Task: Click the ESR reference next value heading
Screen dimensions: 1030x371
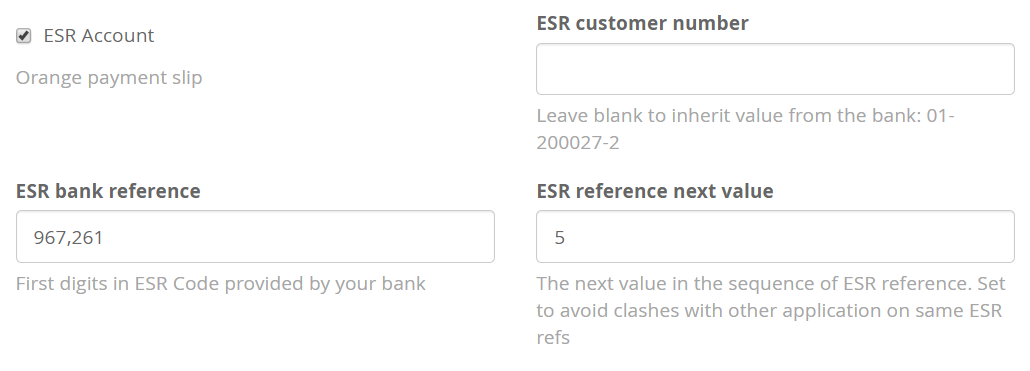Action: click(x=655, y=191)
